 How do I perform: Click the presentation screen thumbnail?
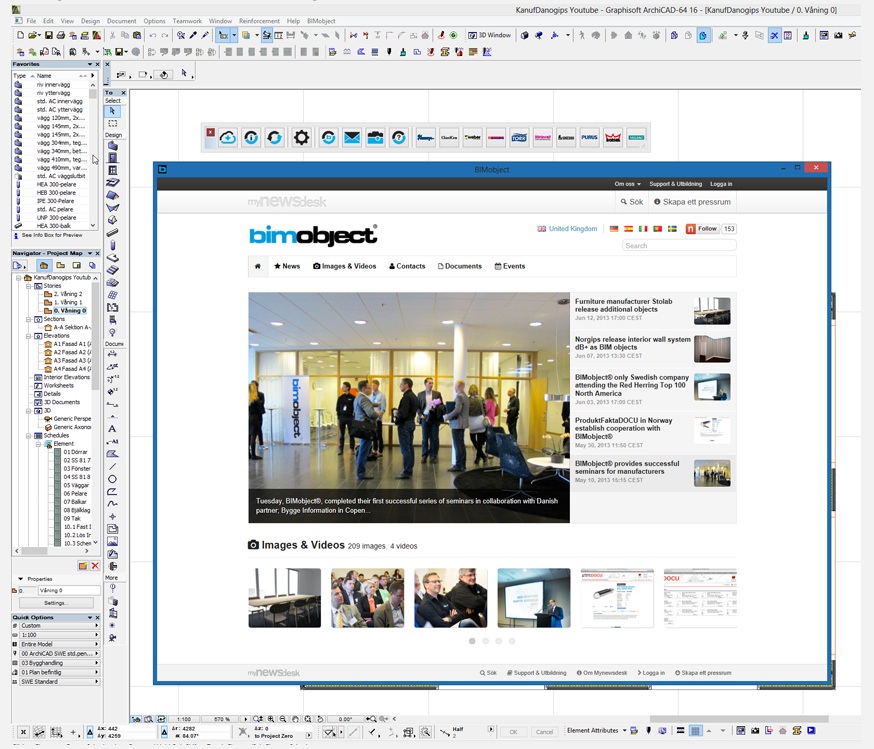coord(533,598)
